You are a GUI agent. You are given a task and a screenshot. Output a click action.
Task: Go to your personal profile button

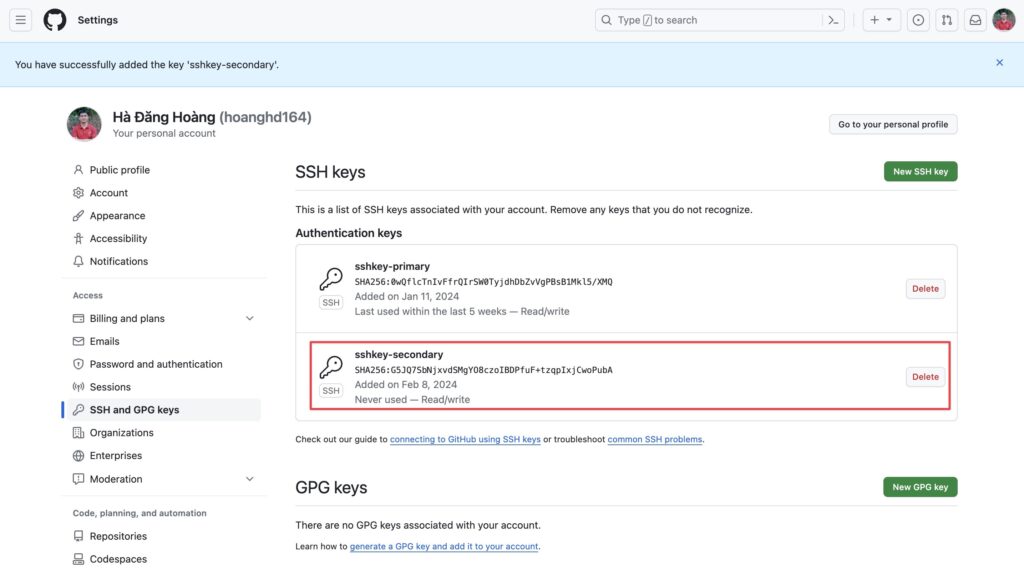pyautogui.click(x=893, y=124)
